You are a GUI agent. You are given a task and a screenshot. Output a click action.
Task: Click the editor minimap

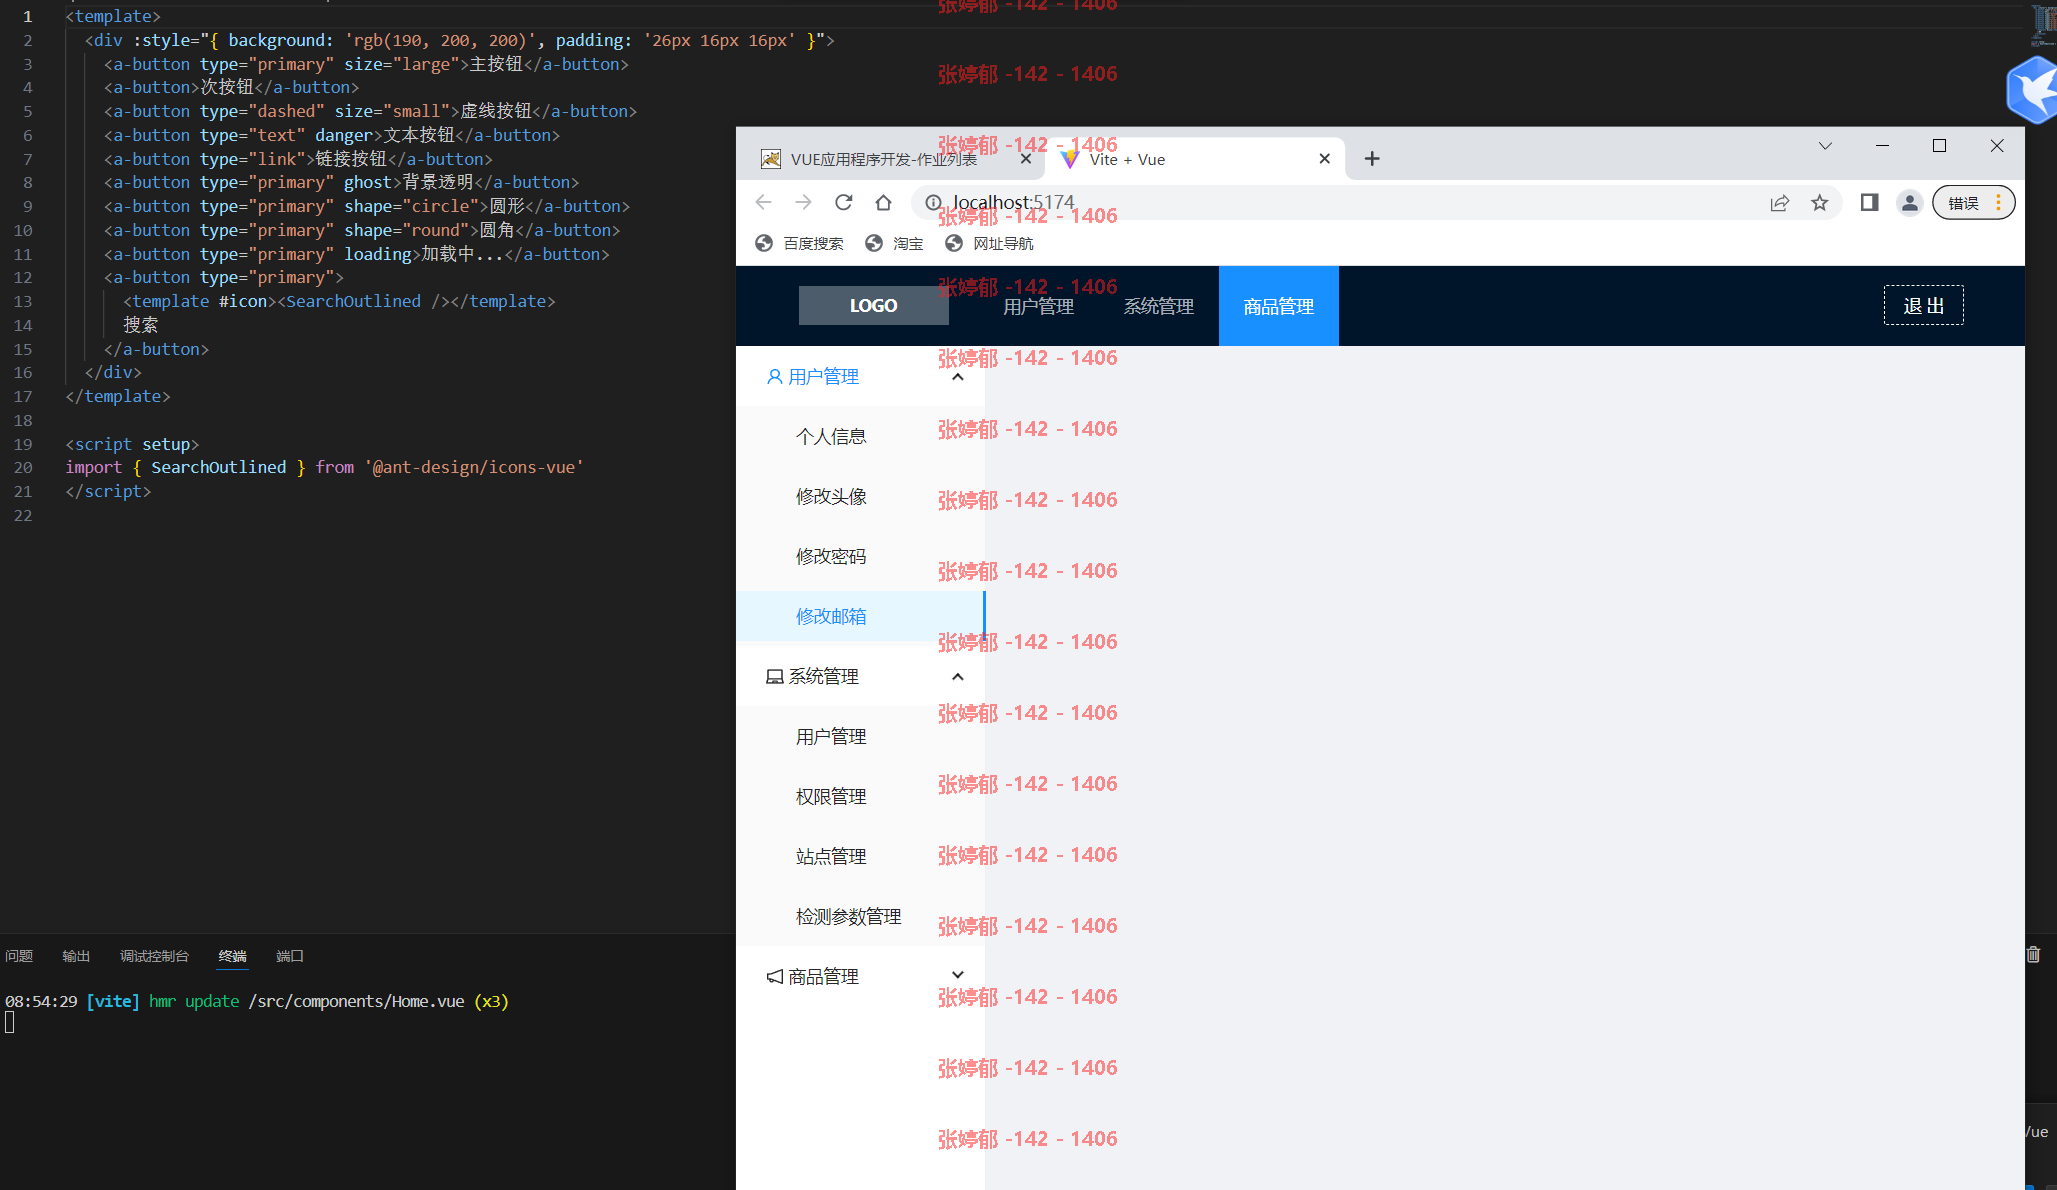pyautogui.click(x=2044, y=25)
